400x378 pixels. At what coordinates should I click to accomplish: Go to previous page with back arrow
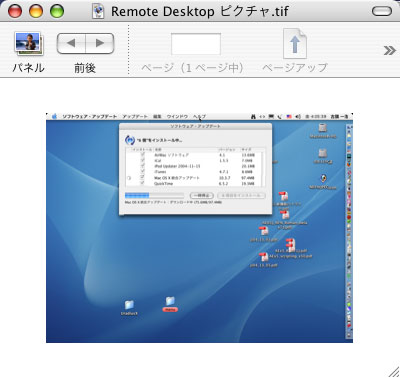tap(71, 43)
